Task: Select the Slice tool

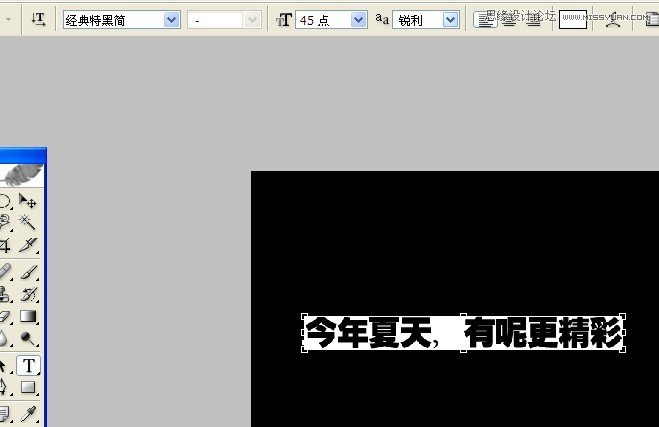Action: (28, 245)
